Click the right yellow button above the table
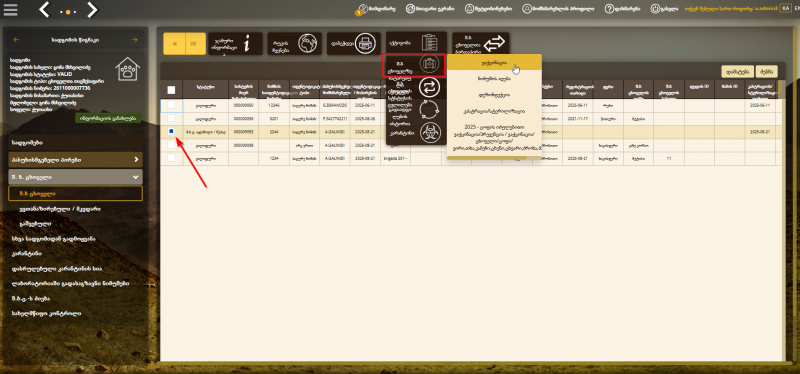The image size is (800, 374). (x=767, y=71)
